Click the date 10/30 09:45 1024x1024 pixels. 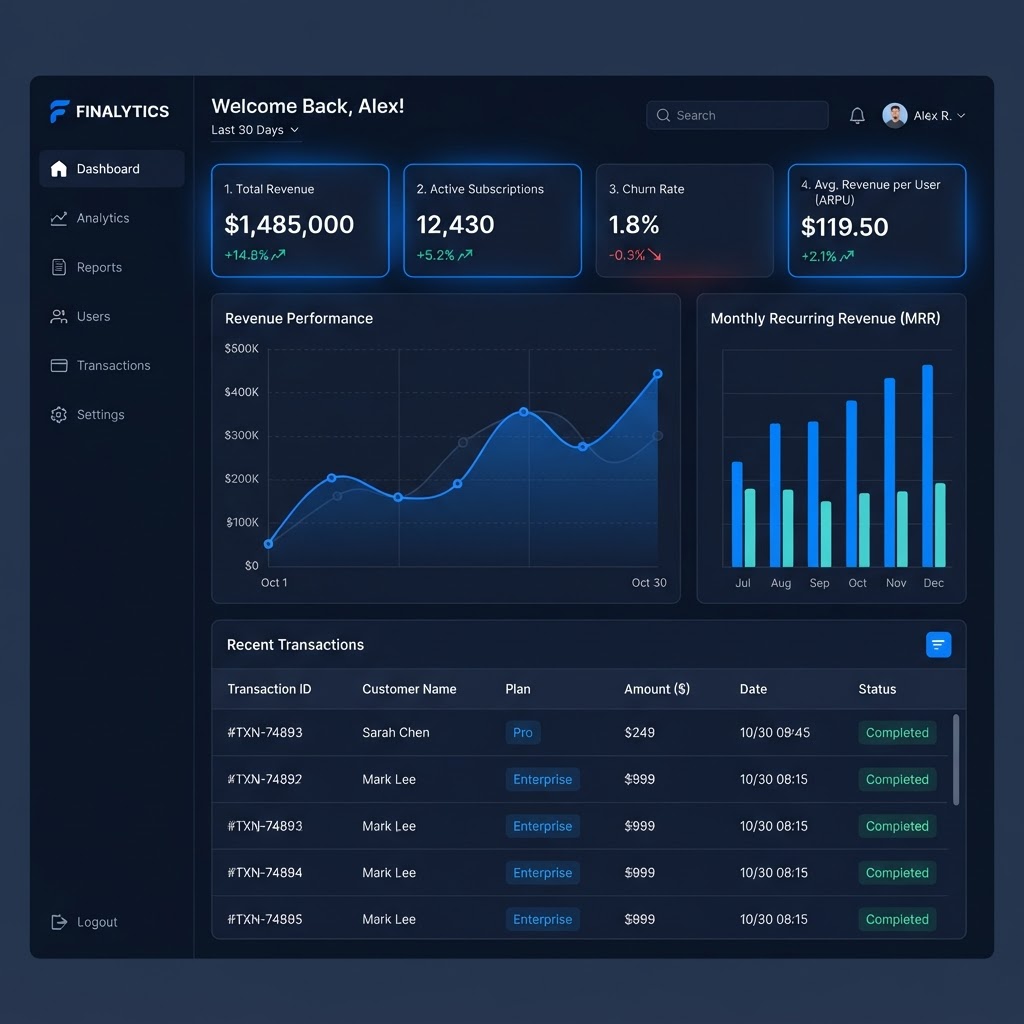775,733
